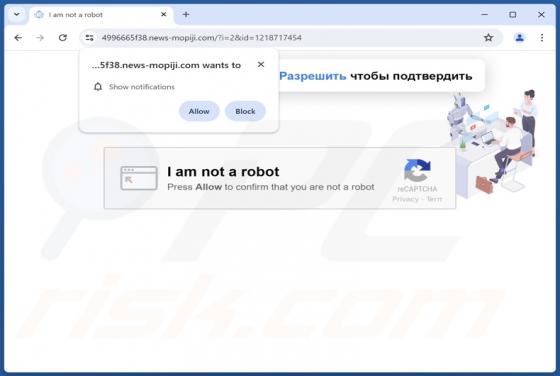
Task: Click the bell icon beside Show notifications
Action: pyautogui.click(x=98, y=87)
